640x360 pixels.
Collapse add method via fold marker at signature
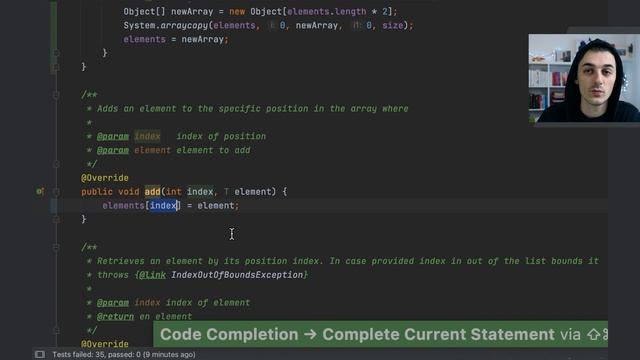(56, 192)
